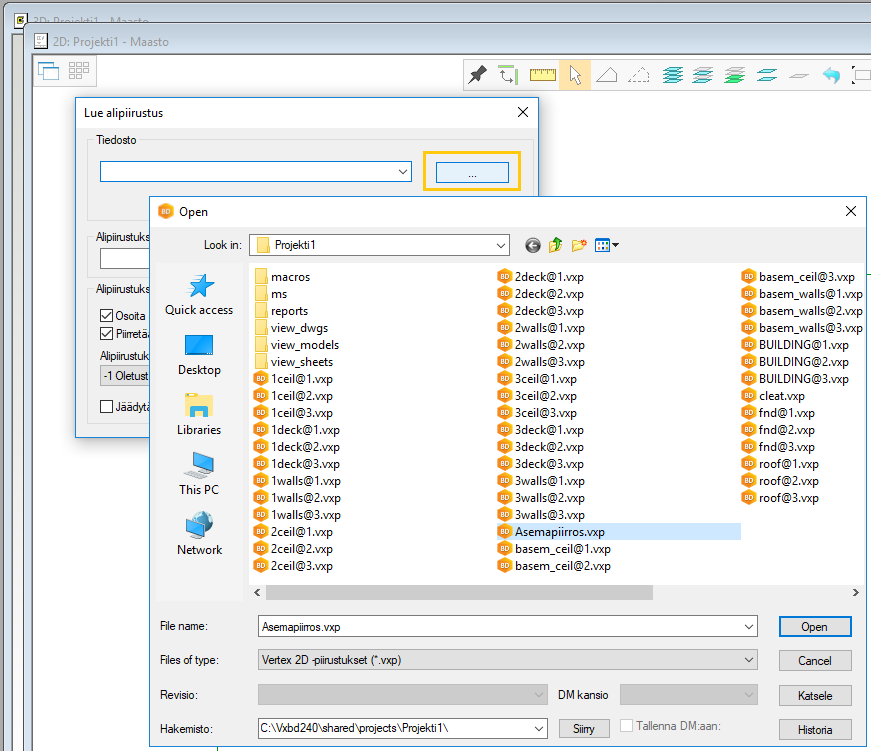Open the Files of type dropdown

748,660
